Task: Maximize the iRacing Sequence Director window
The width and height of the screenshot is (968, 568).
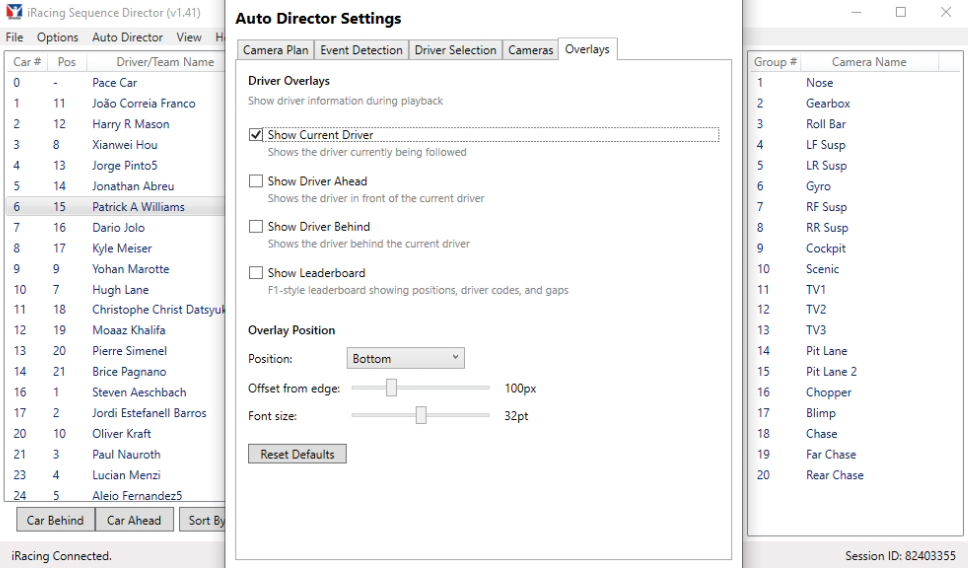Action: (901, 12)
